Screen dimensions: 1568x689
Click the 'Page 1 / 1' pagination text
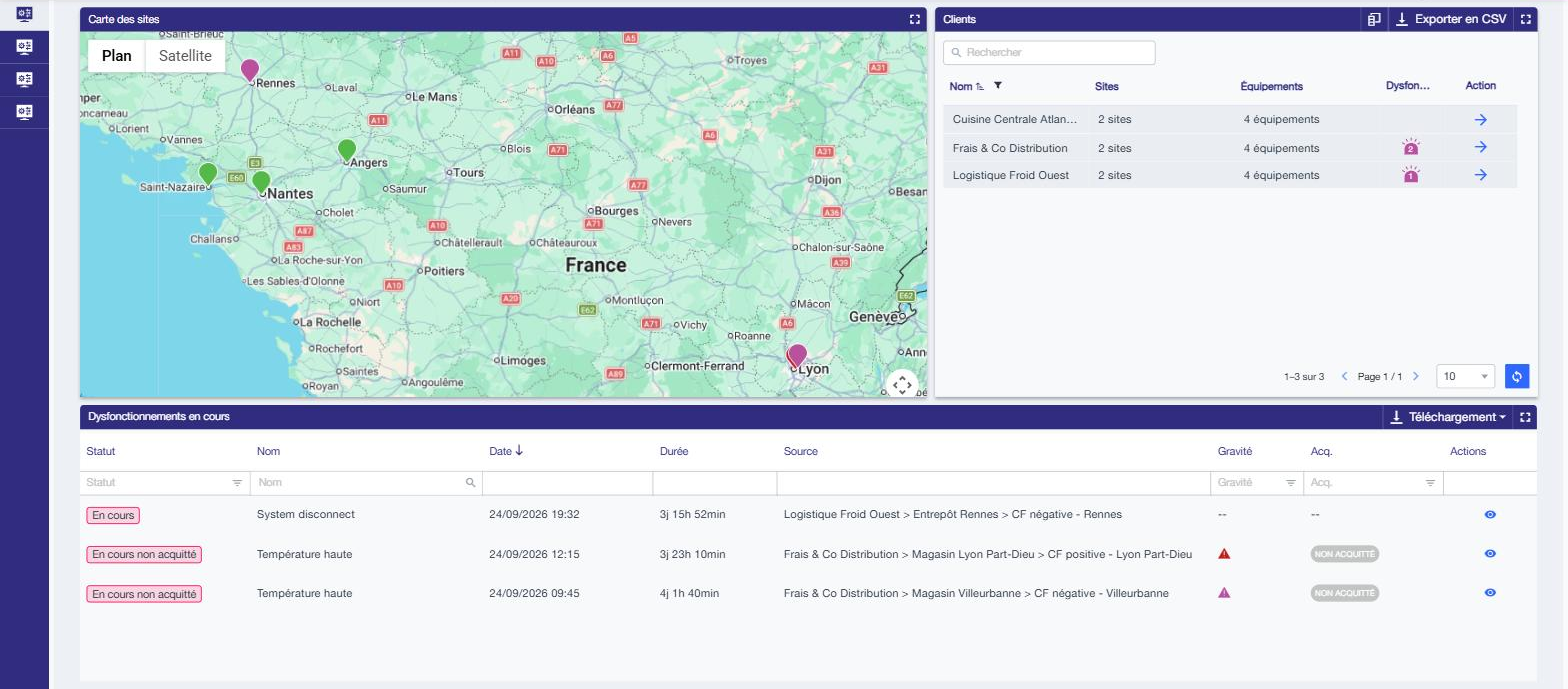click(1380, 377)
